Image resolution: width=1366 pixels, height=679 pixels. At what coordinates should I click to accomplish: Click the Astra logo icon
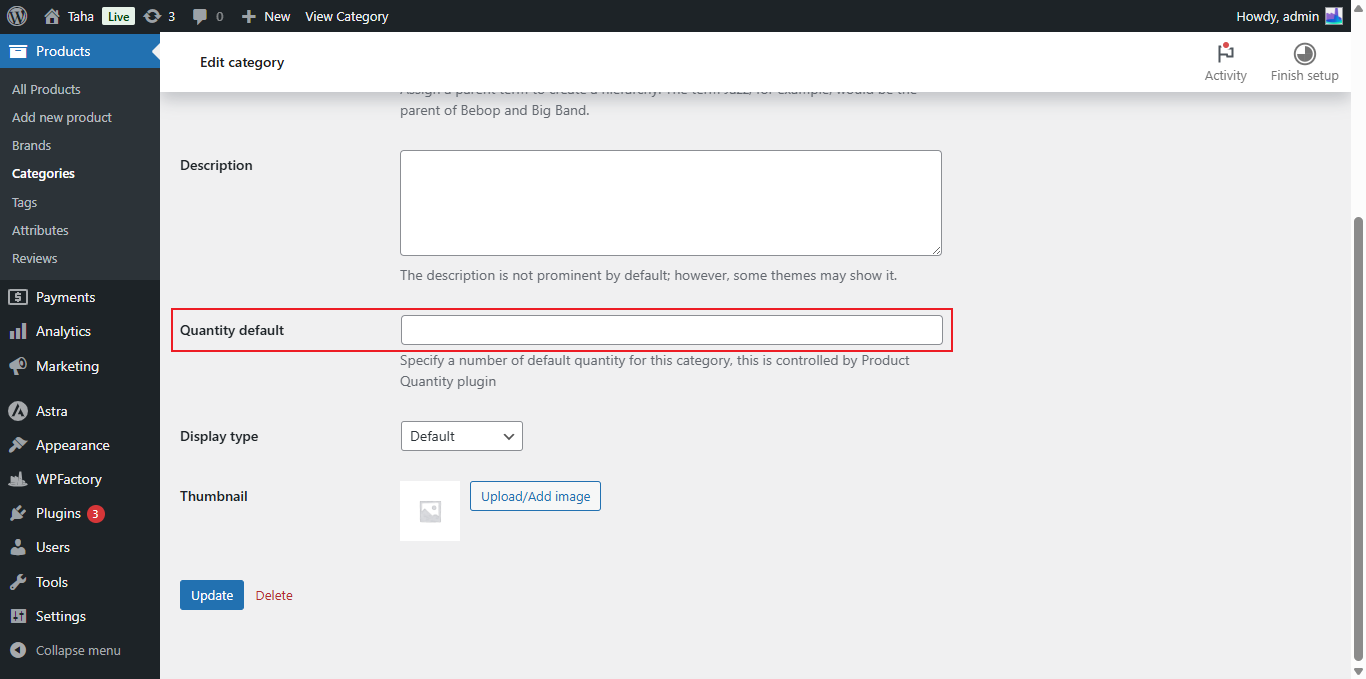click(18, 411)
